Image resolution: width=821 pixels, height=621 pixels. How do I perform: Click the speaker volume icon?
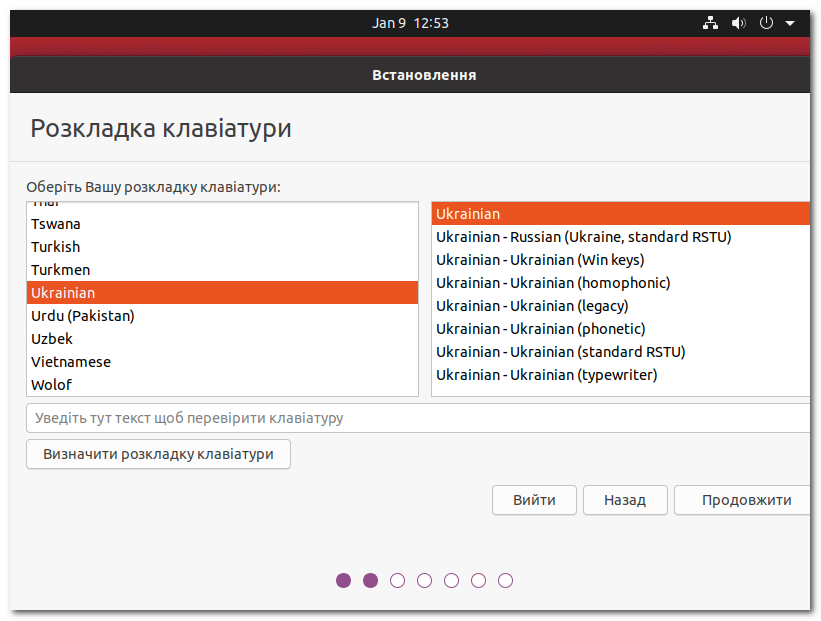point(739,22)
